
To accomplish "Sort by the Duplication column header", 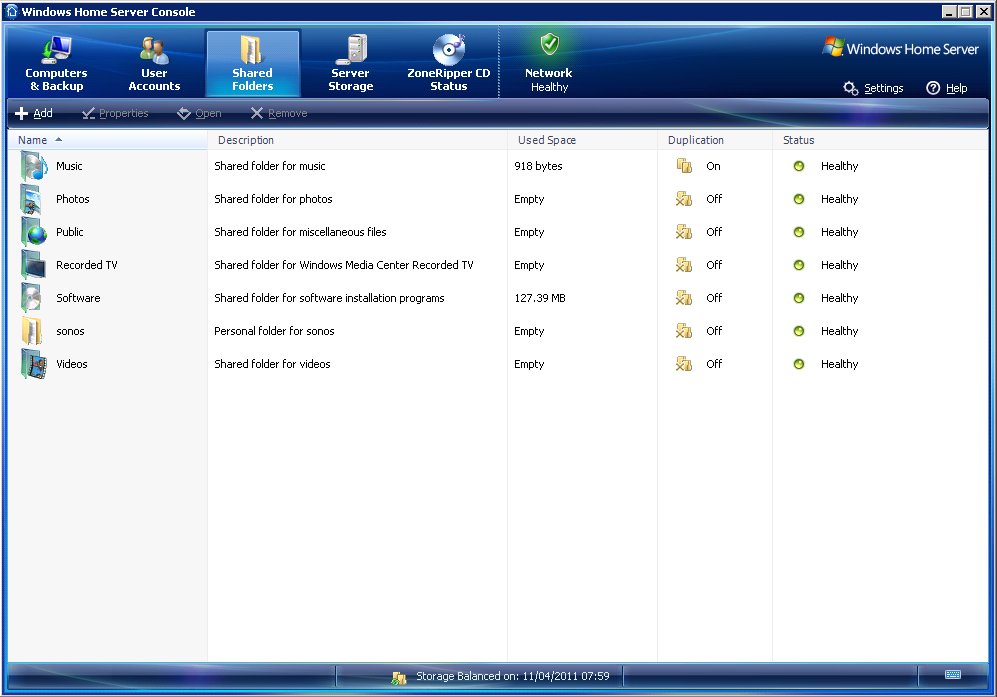I will click(x=715, y=140).
